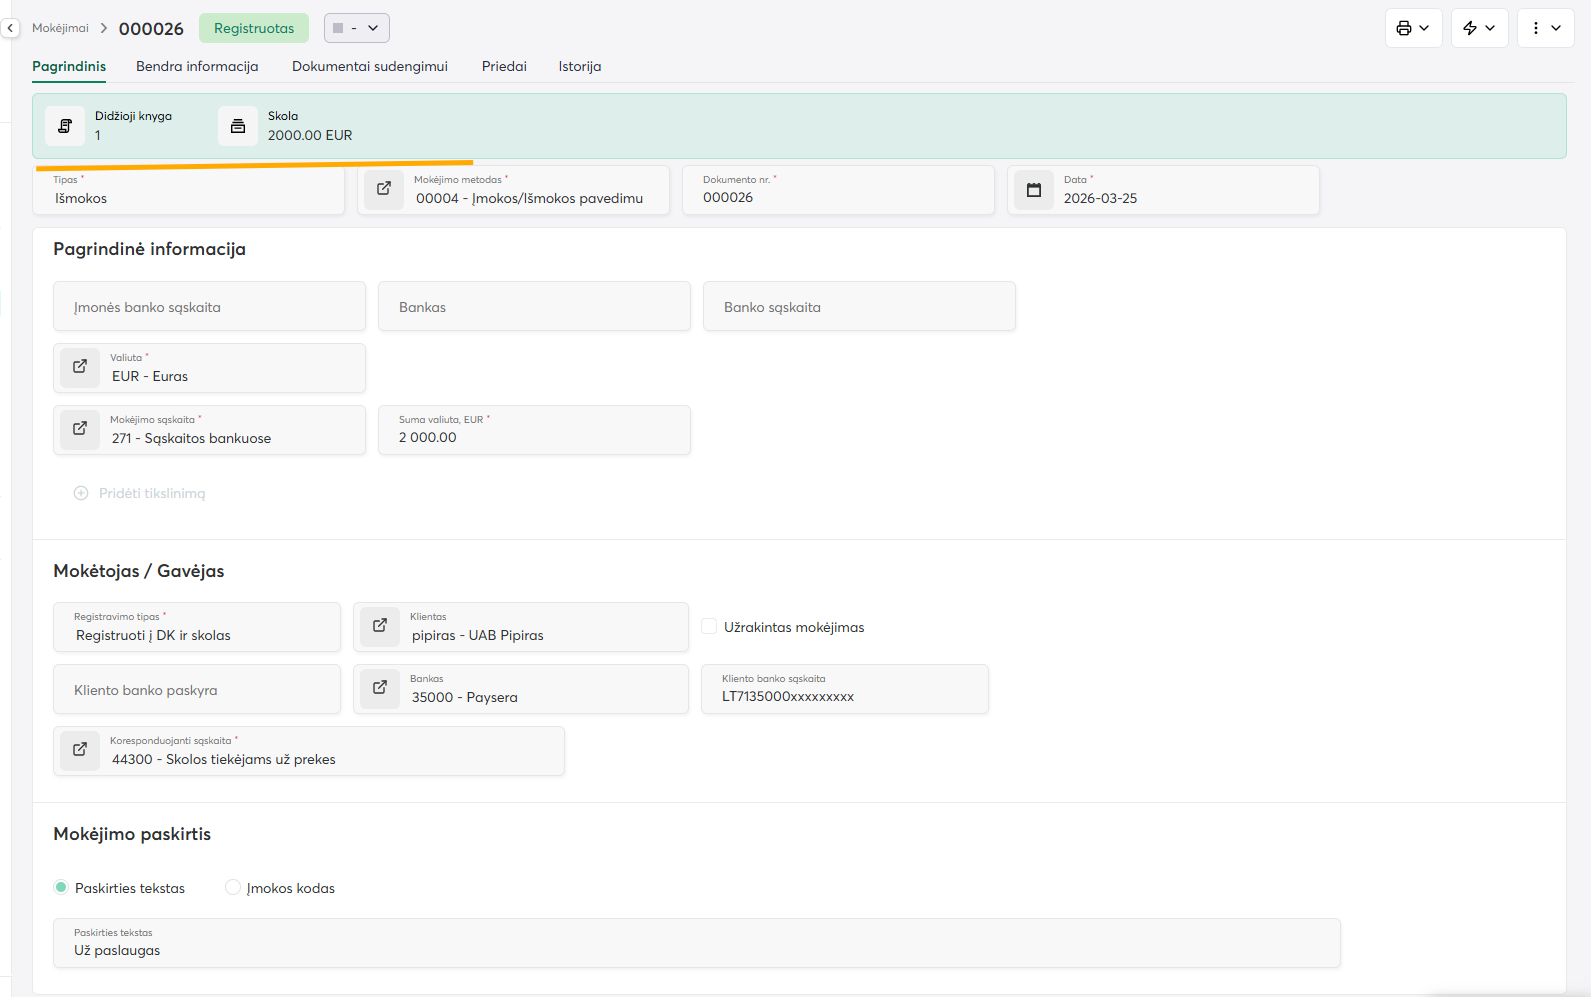
Task: Open the Valiuta linked record icon
Action: (x=80, y=367)
